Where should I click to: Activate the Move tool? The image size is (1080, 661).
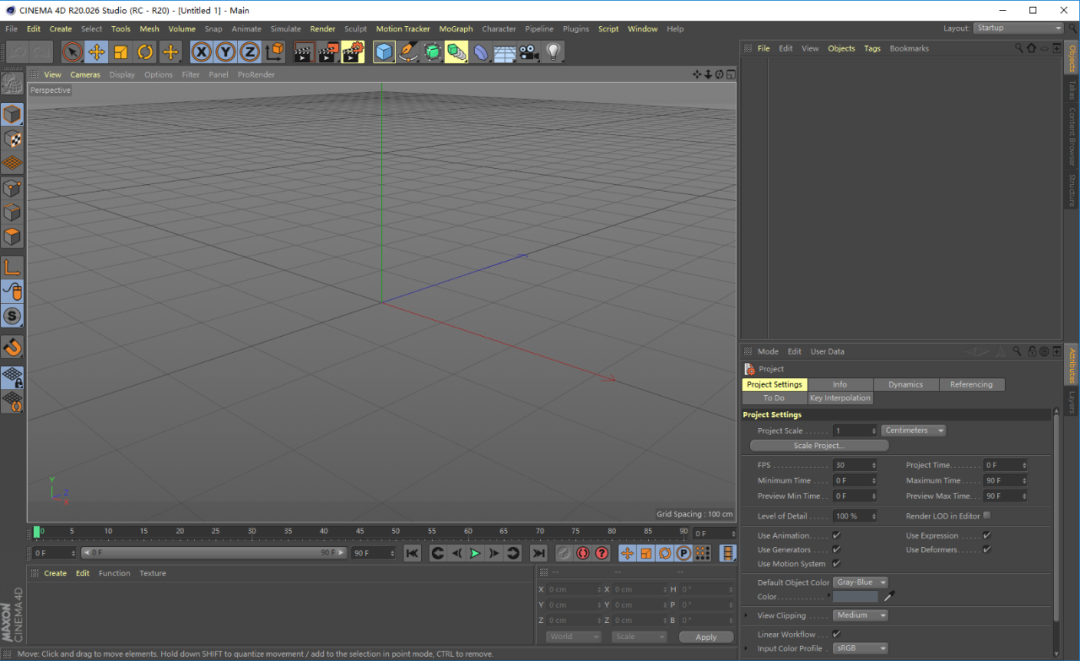tap(96, 52)
